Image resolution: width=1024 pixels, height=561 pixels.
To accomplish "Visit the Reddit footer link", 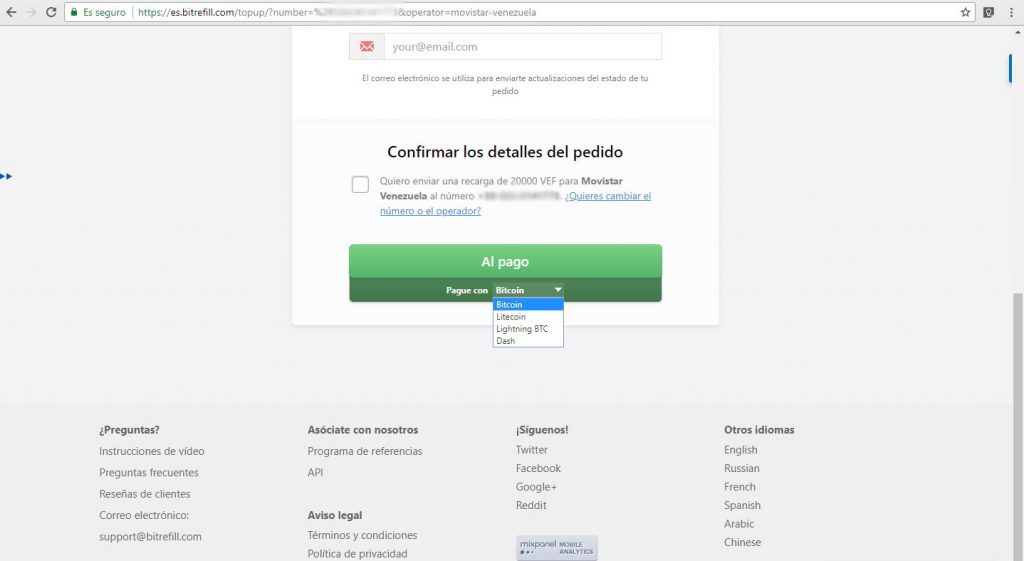I will pos(531,505).
